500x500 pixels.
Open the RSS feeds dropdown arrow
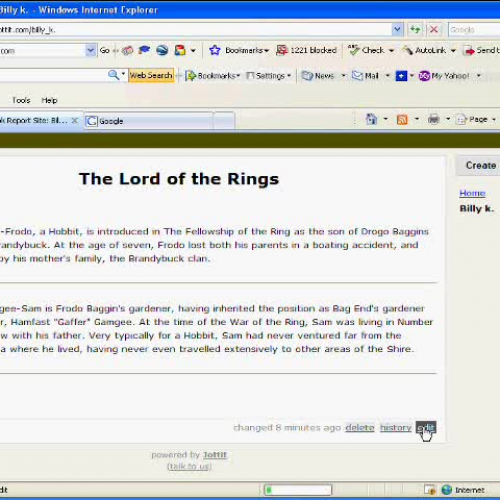pyautogui.click(x=417, y=119)
